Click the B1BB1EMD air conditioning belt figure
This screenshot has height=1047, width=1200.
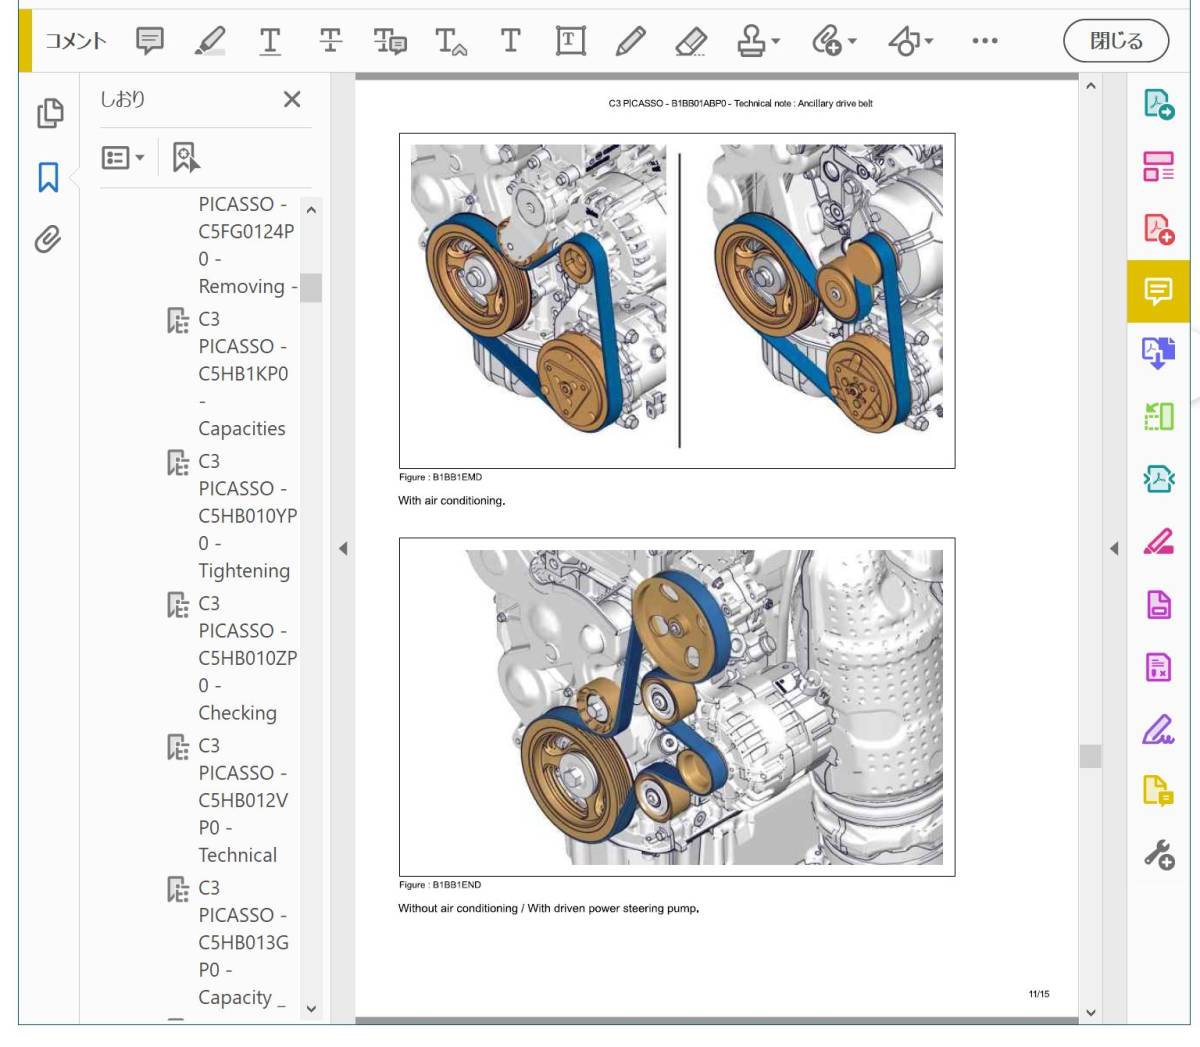pyautogui.click(x=677, y=300)
